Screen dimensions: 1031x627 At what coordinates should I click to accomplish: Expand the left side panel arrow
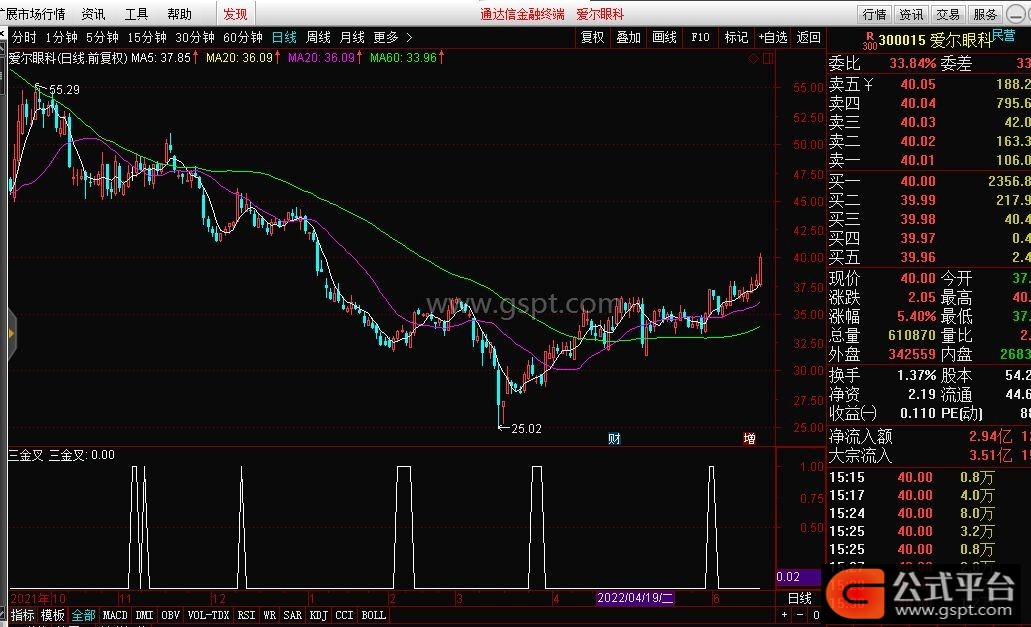[11, 335]
